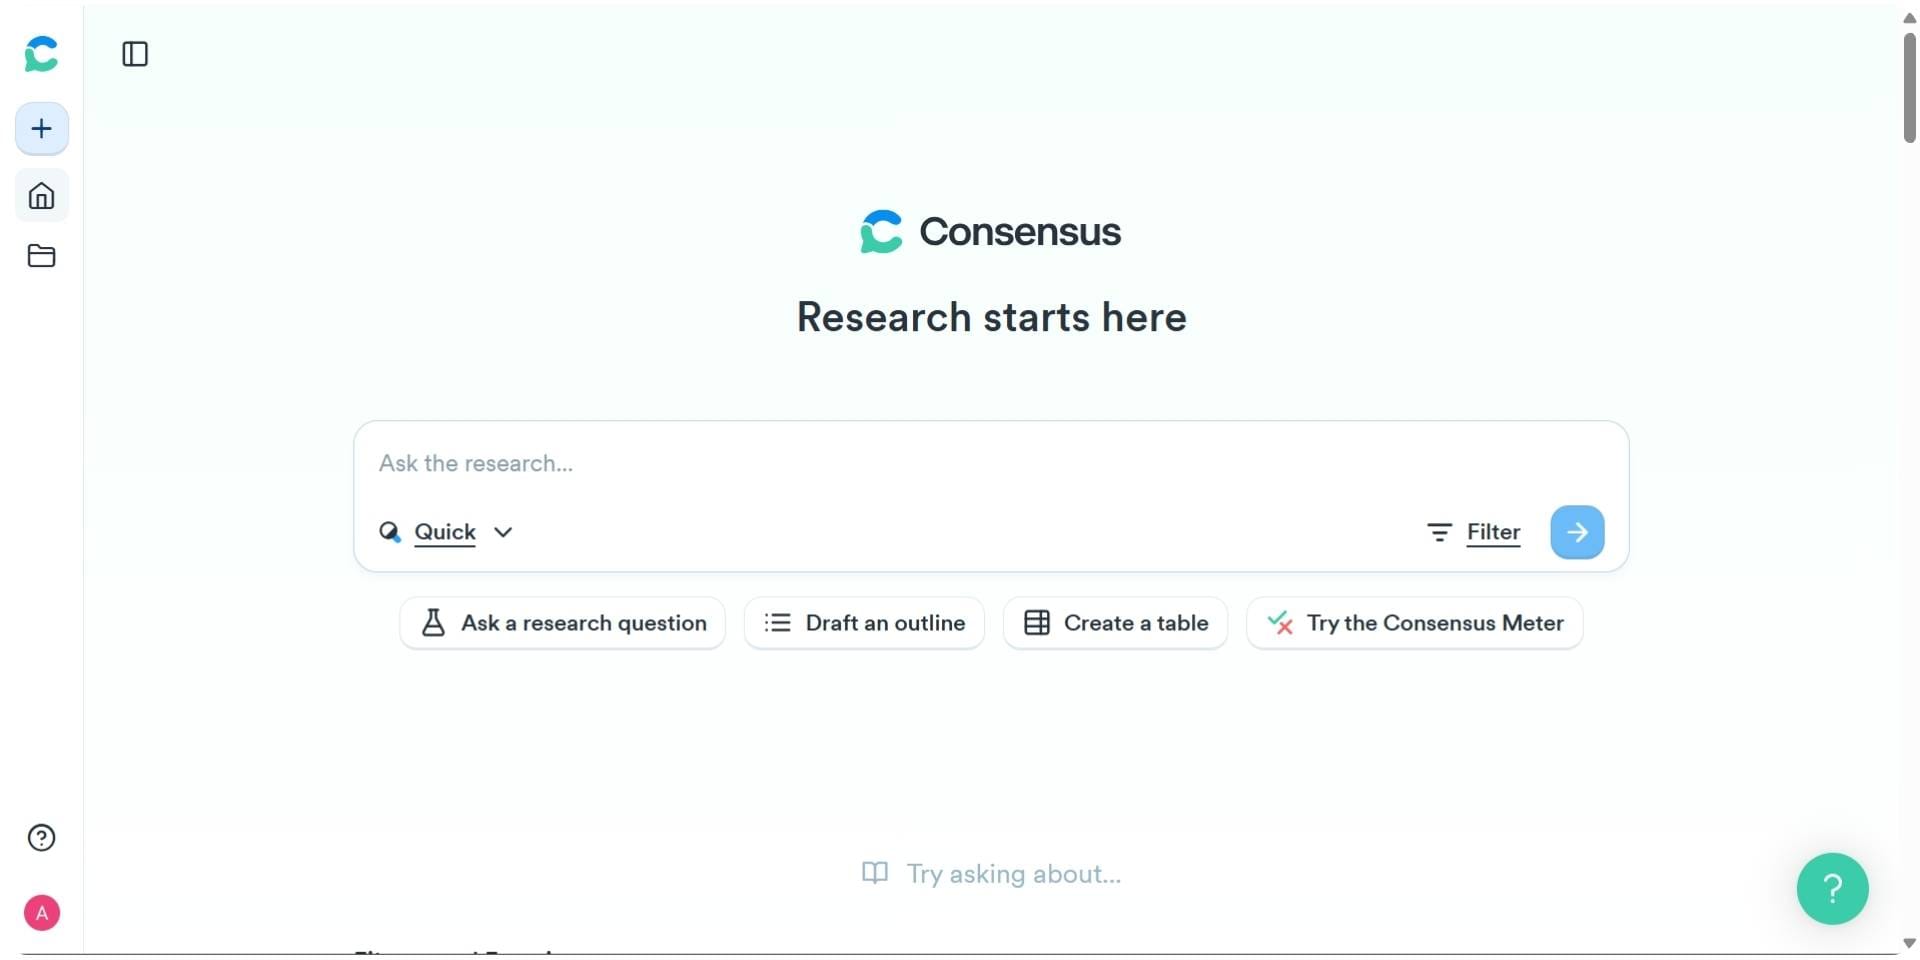Click the help question mark in the sidebar
Viewport: 1920px width, 960px height.
(x=40, y=837)
